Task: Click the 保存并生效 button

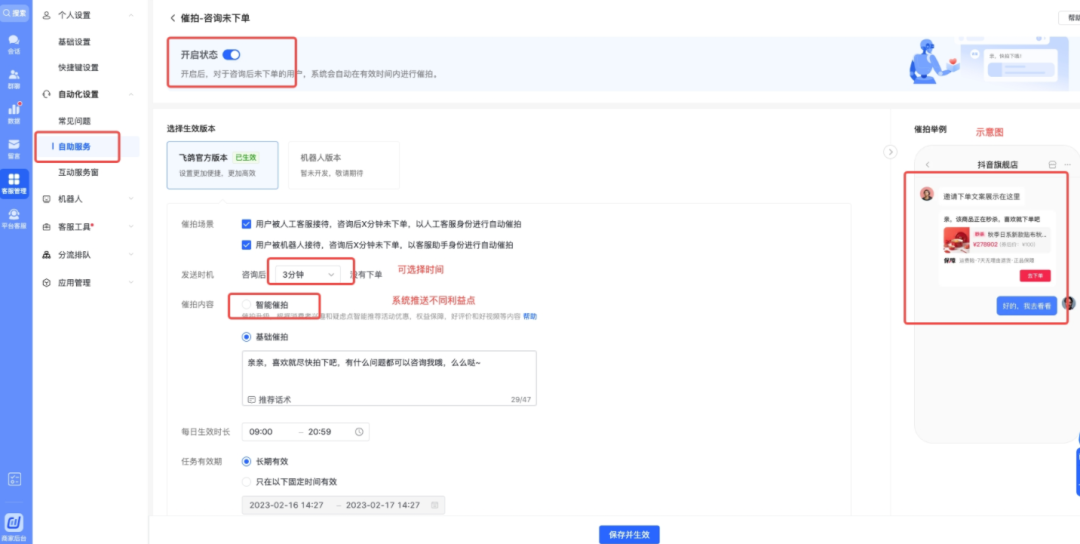Action: [628, 535]
